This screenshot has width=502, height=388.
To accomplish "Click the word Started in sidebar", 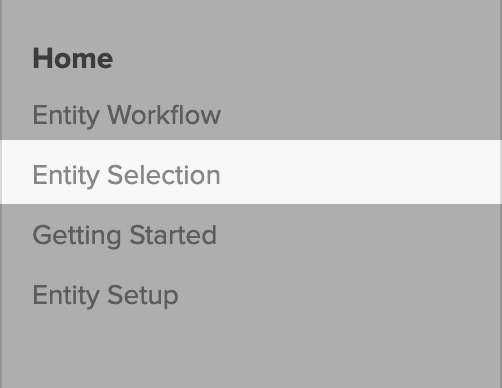I will (x=173, y=235).
